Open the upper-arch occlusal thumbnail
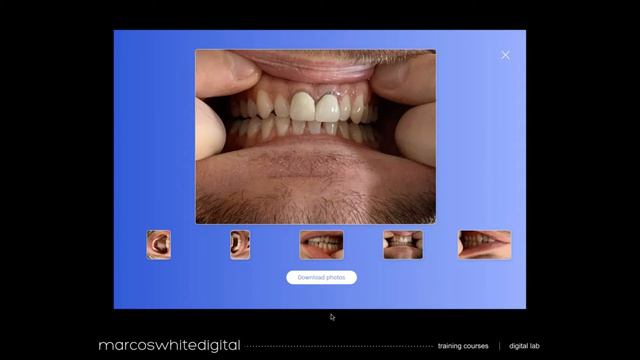Screen dimensions: 640x360 159,245
